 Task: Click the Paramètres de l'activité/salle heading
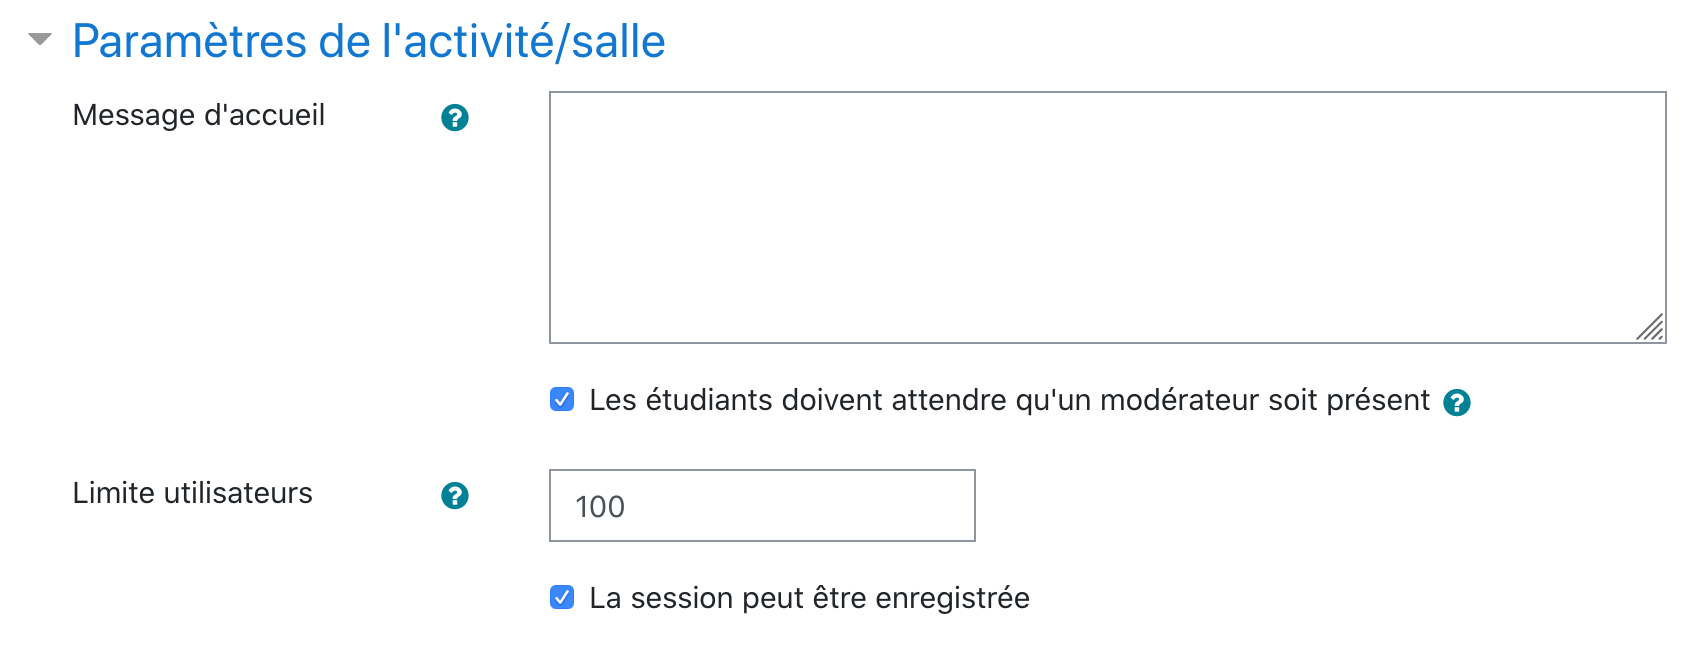(368, 42)
